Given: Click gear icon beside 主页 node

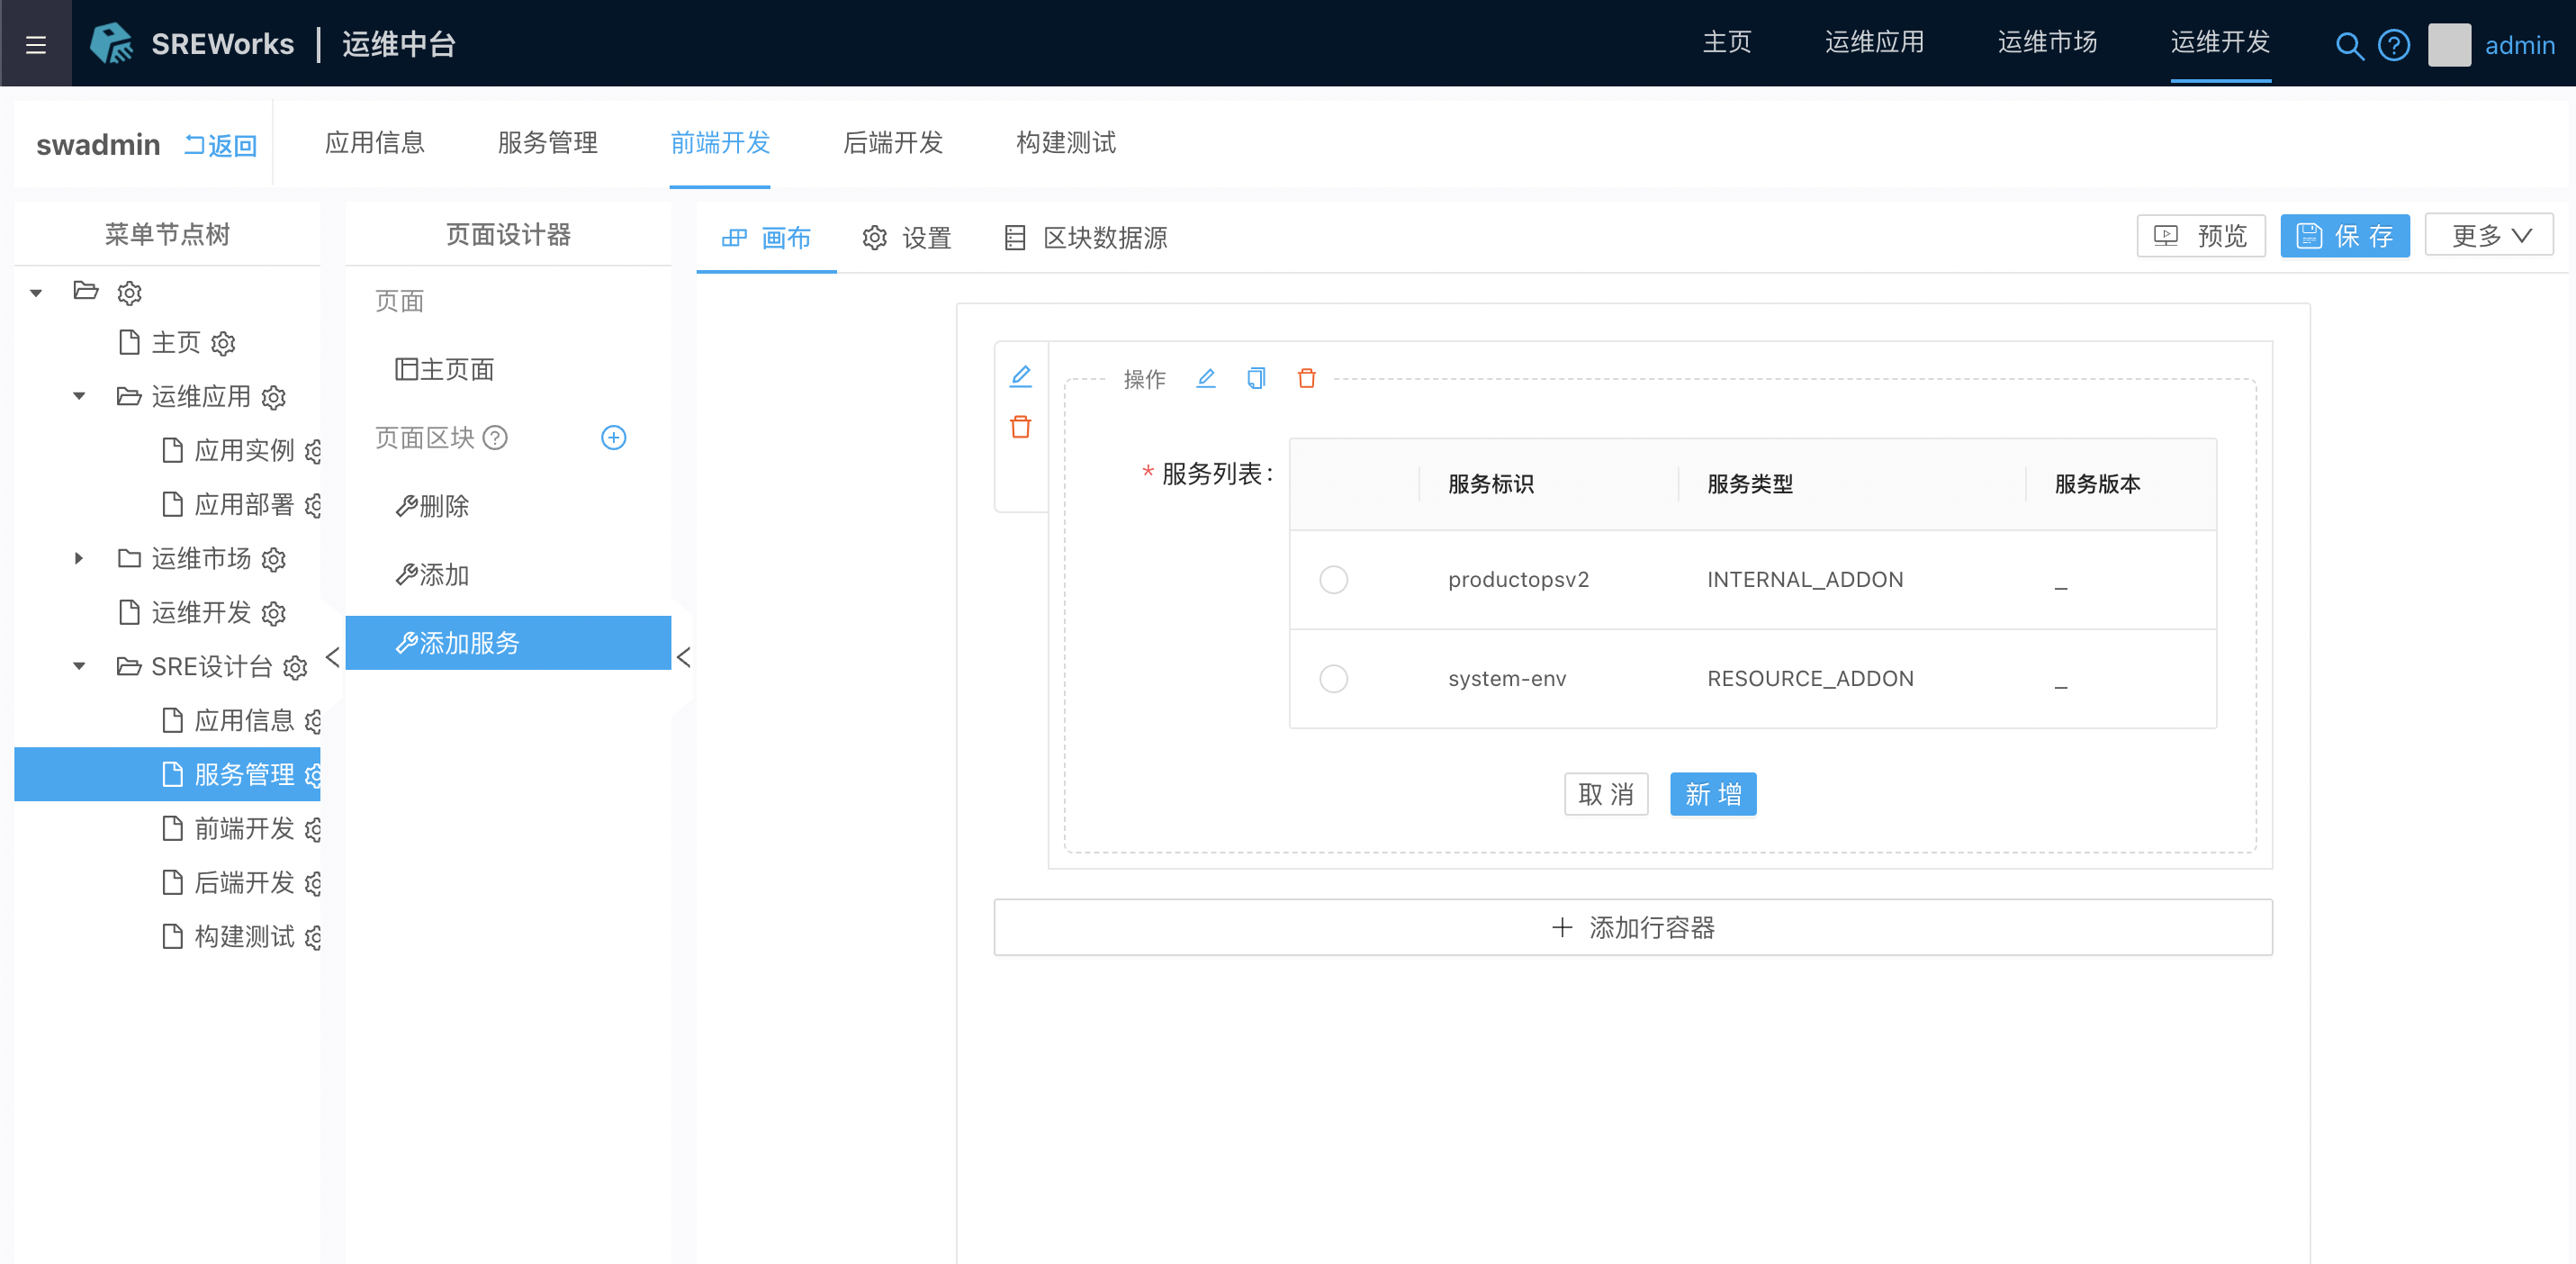Looking at the screenshot, I should coord(223,344).
